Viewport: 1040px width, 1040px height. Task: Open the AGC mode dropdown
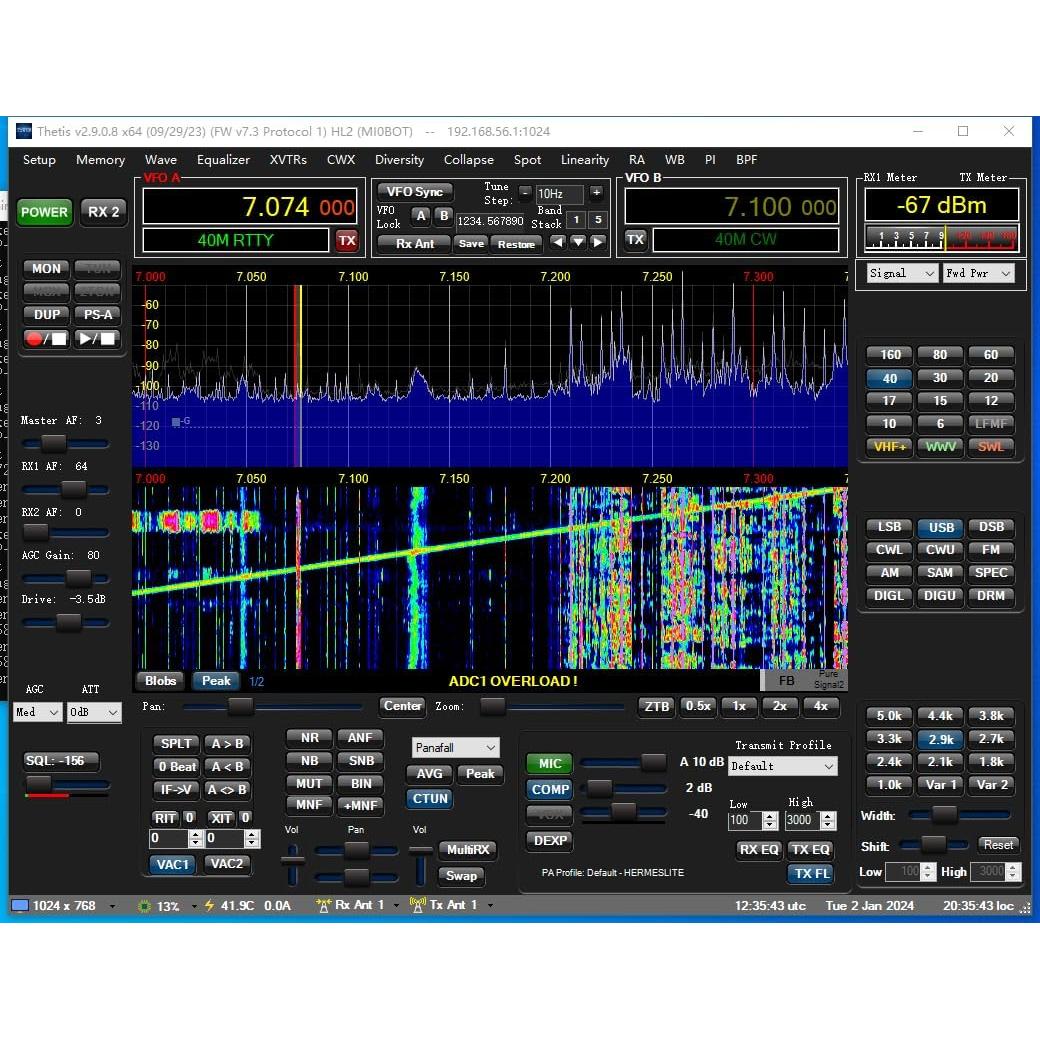tap(38, 712)
